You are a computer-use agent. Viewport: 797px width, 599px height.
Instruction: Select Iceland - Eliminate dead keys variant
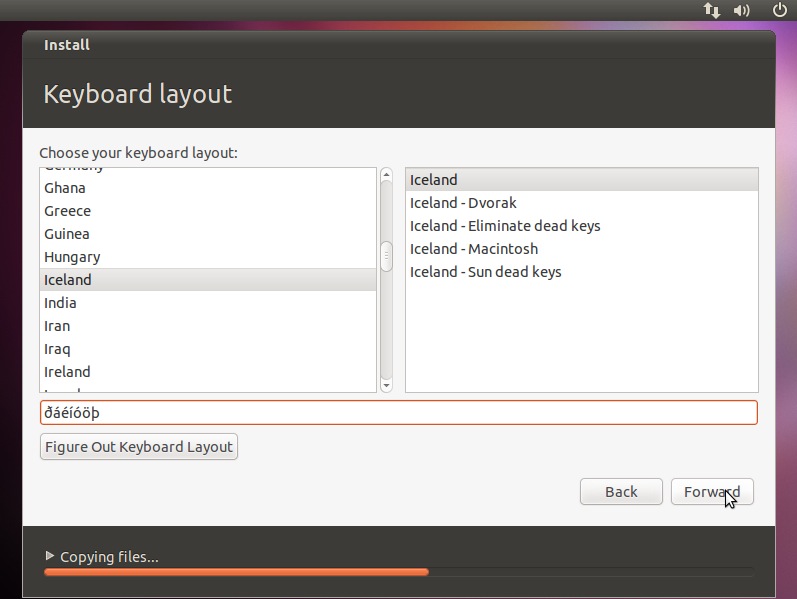(x=505, y=226)
